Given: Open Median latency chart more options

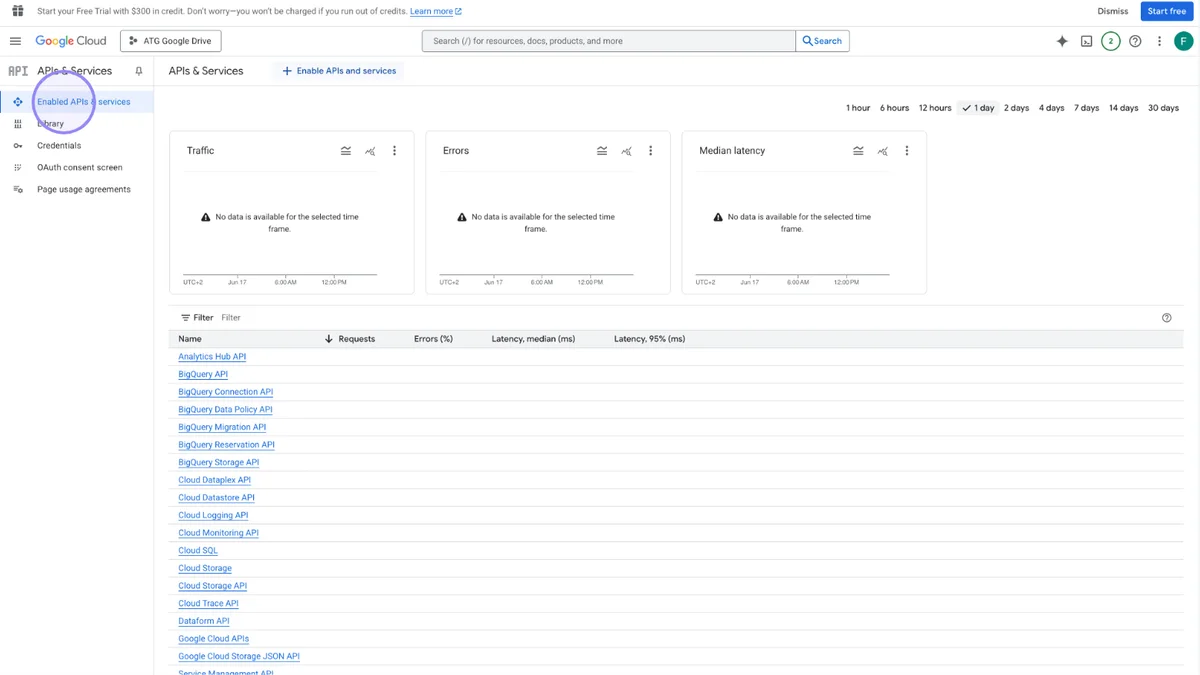Looking at the screenshot, I should click(x=906, y=151).
